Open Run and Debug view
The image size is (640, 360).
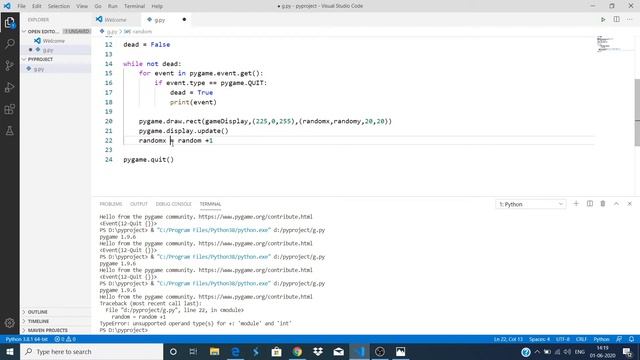point(9,87)
